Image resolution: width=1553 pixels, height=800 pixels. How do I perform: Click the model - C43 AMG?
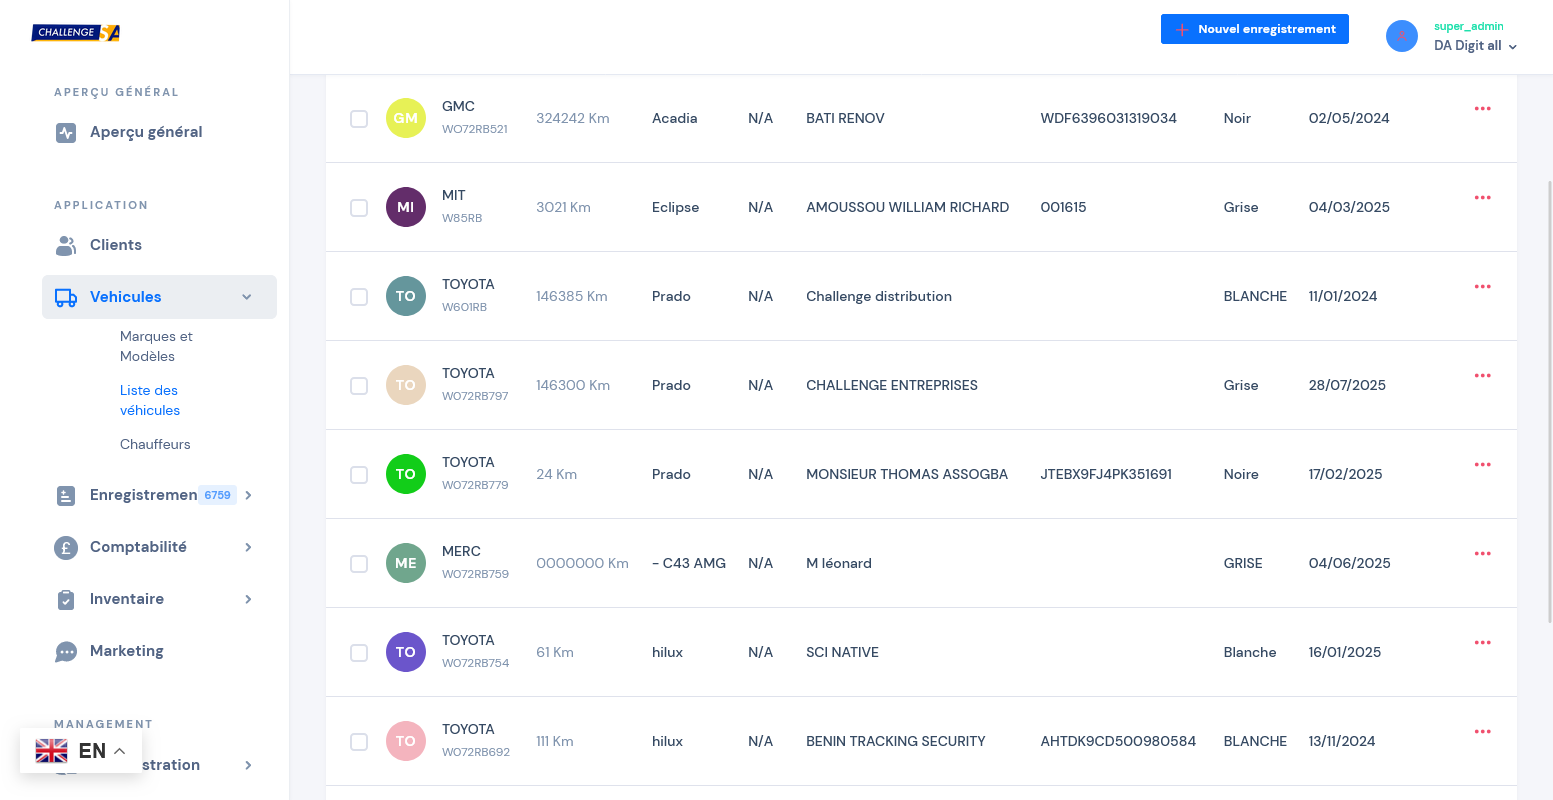point(689,563)
